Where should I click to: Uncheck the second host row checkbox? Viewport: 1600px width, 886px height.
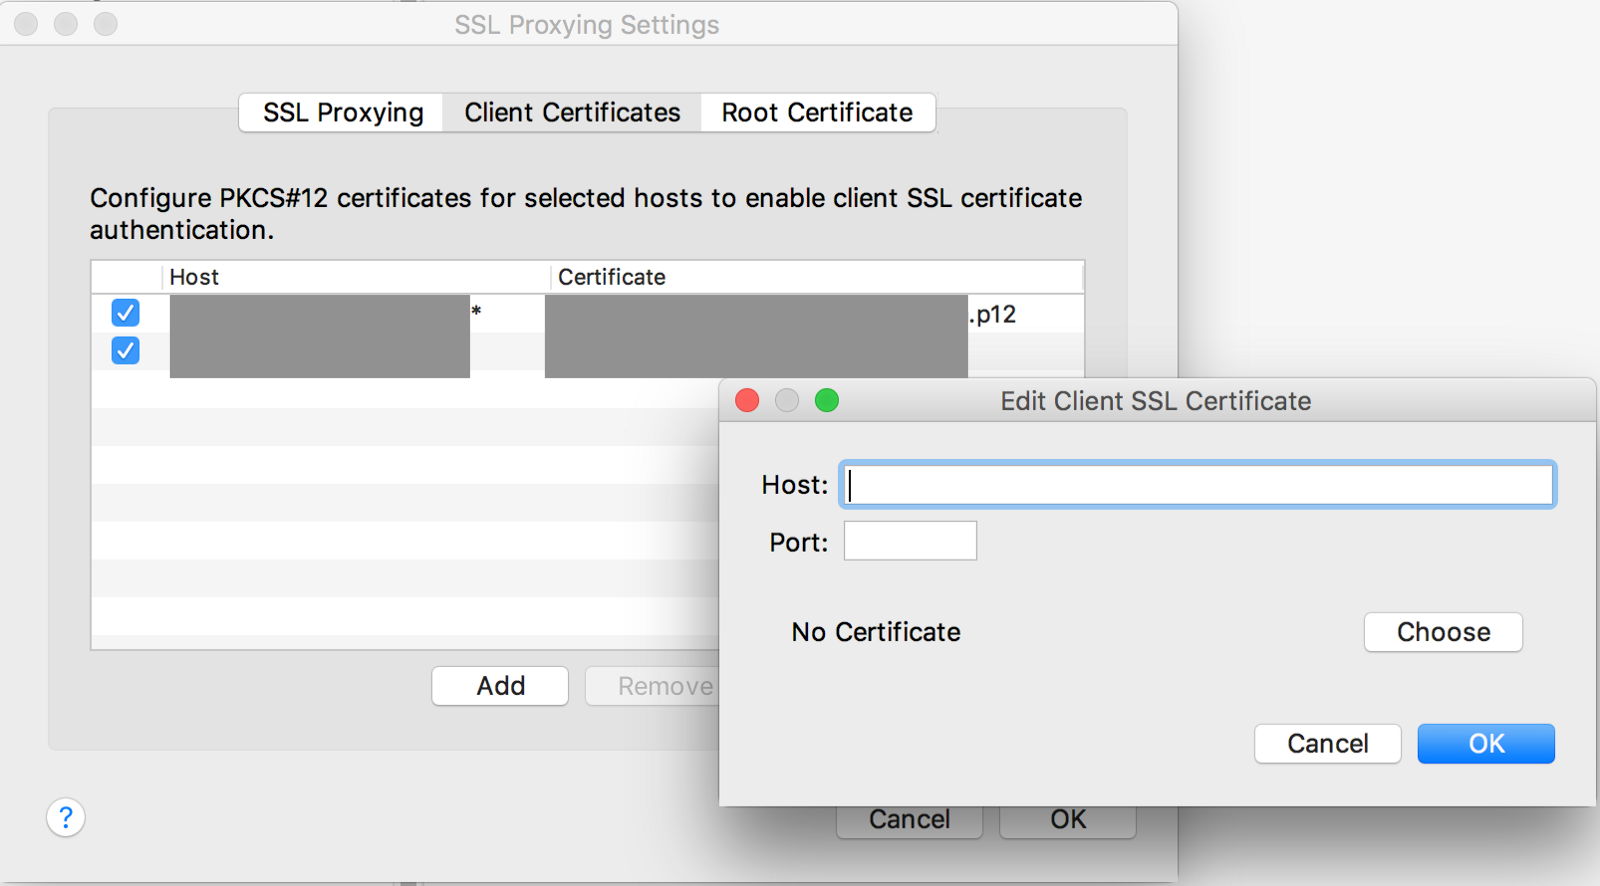pyautogui.click(x=125, y=351)
